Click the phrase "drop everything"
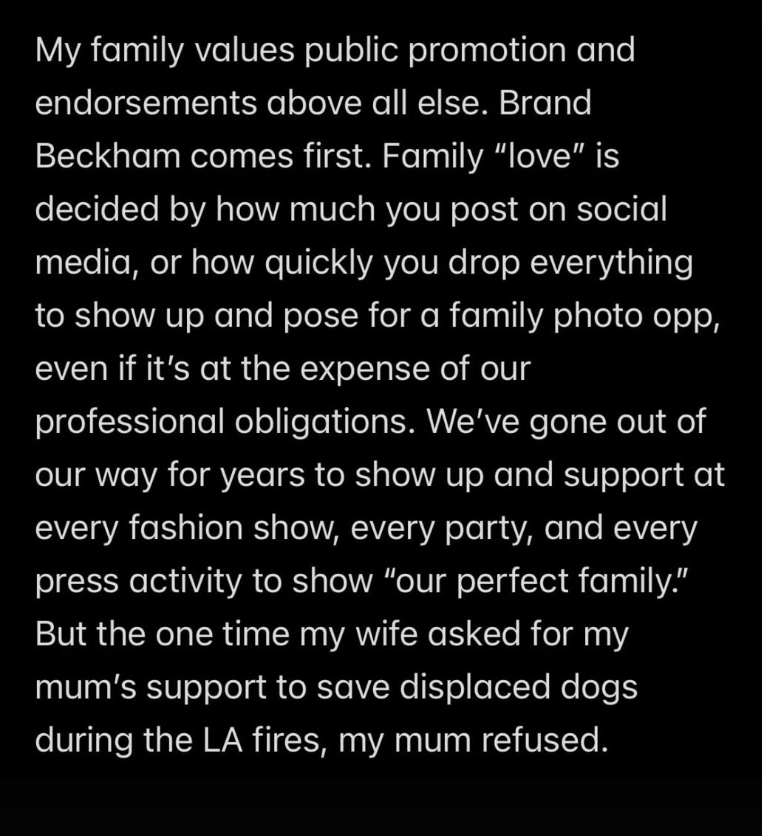The width and height of the screenshot is (762, 836). point(570,264)
